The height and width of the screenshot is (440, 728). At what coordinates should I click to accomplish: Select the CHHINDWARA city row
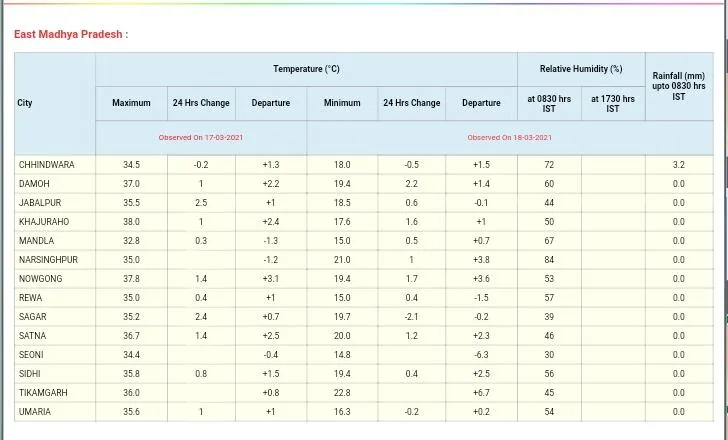(x=364, y=165)
